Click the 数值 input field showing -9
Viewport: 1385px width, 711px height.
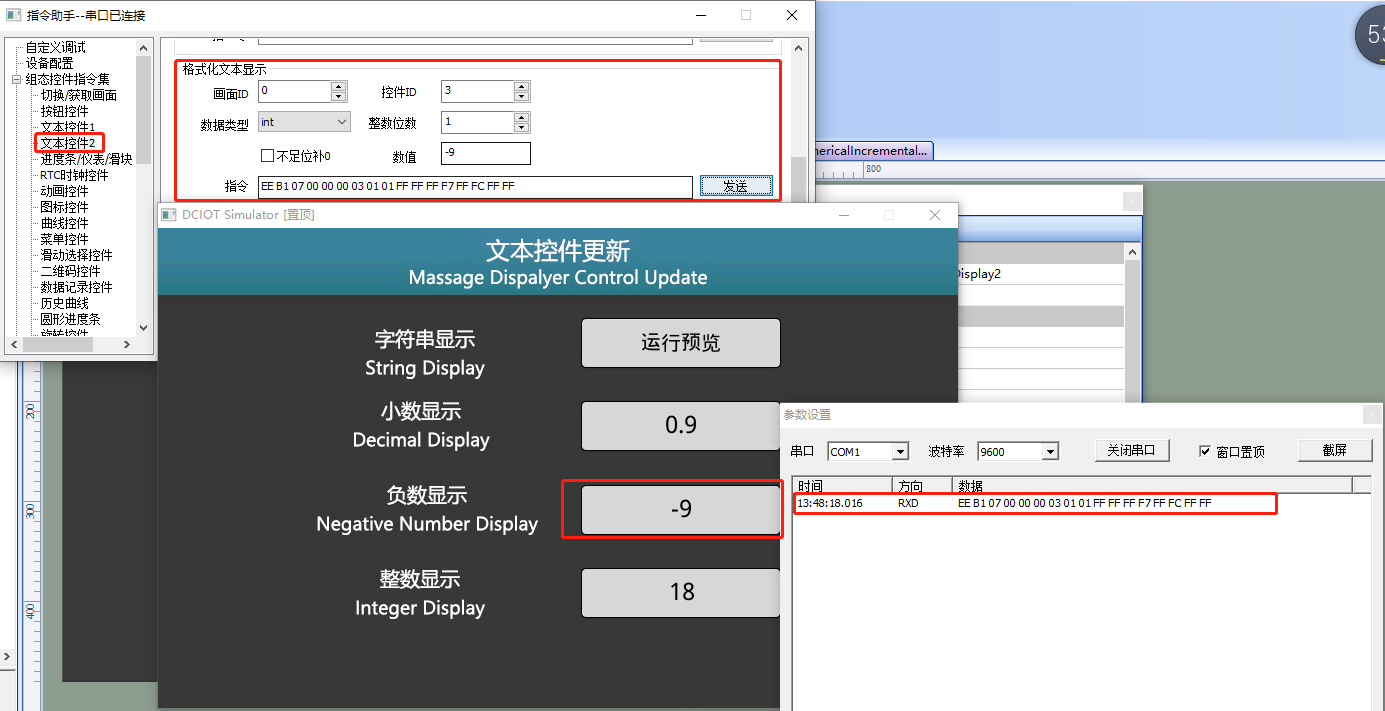pyautogui.click(x=485, y=154)
